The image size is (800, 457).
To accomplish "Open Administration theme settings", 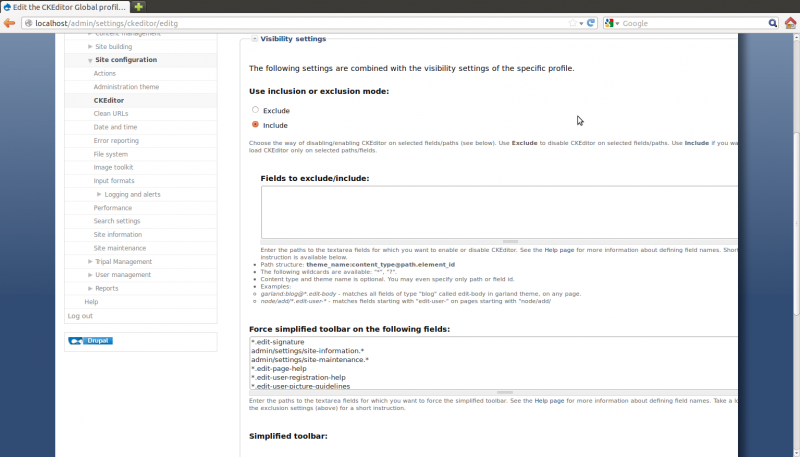I will point(126,87).
